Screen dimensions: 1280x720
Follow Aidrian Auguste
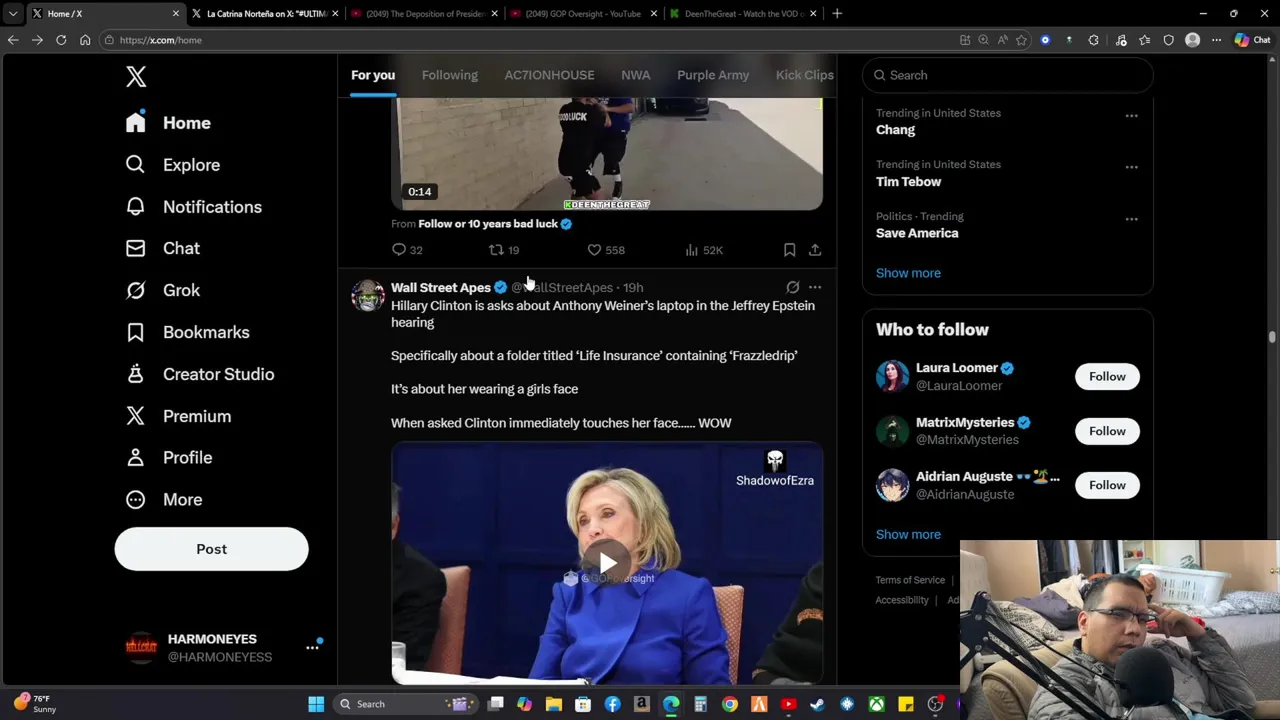[x=1107, y=485]
